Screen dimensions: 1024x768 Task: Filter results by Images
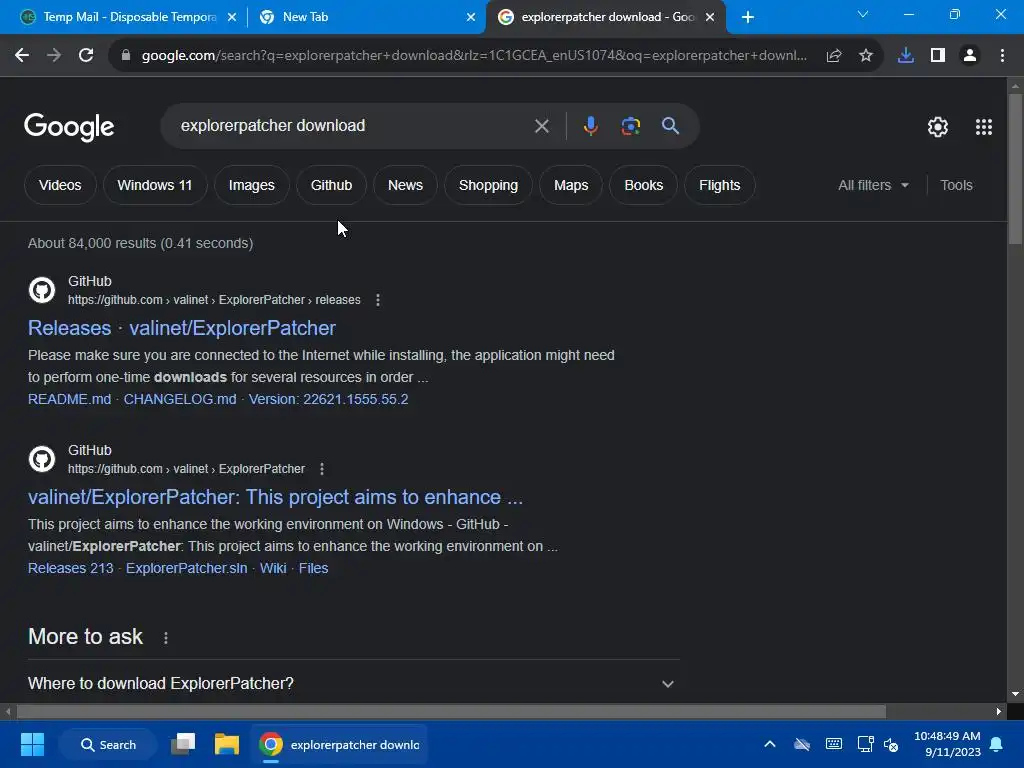click(251, 185)
